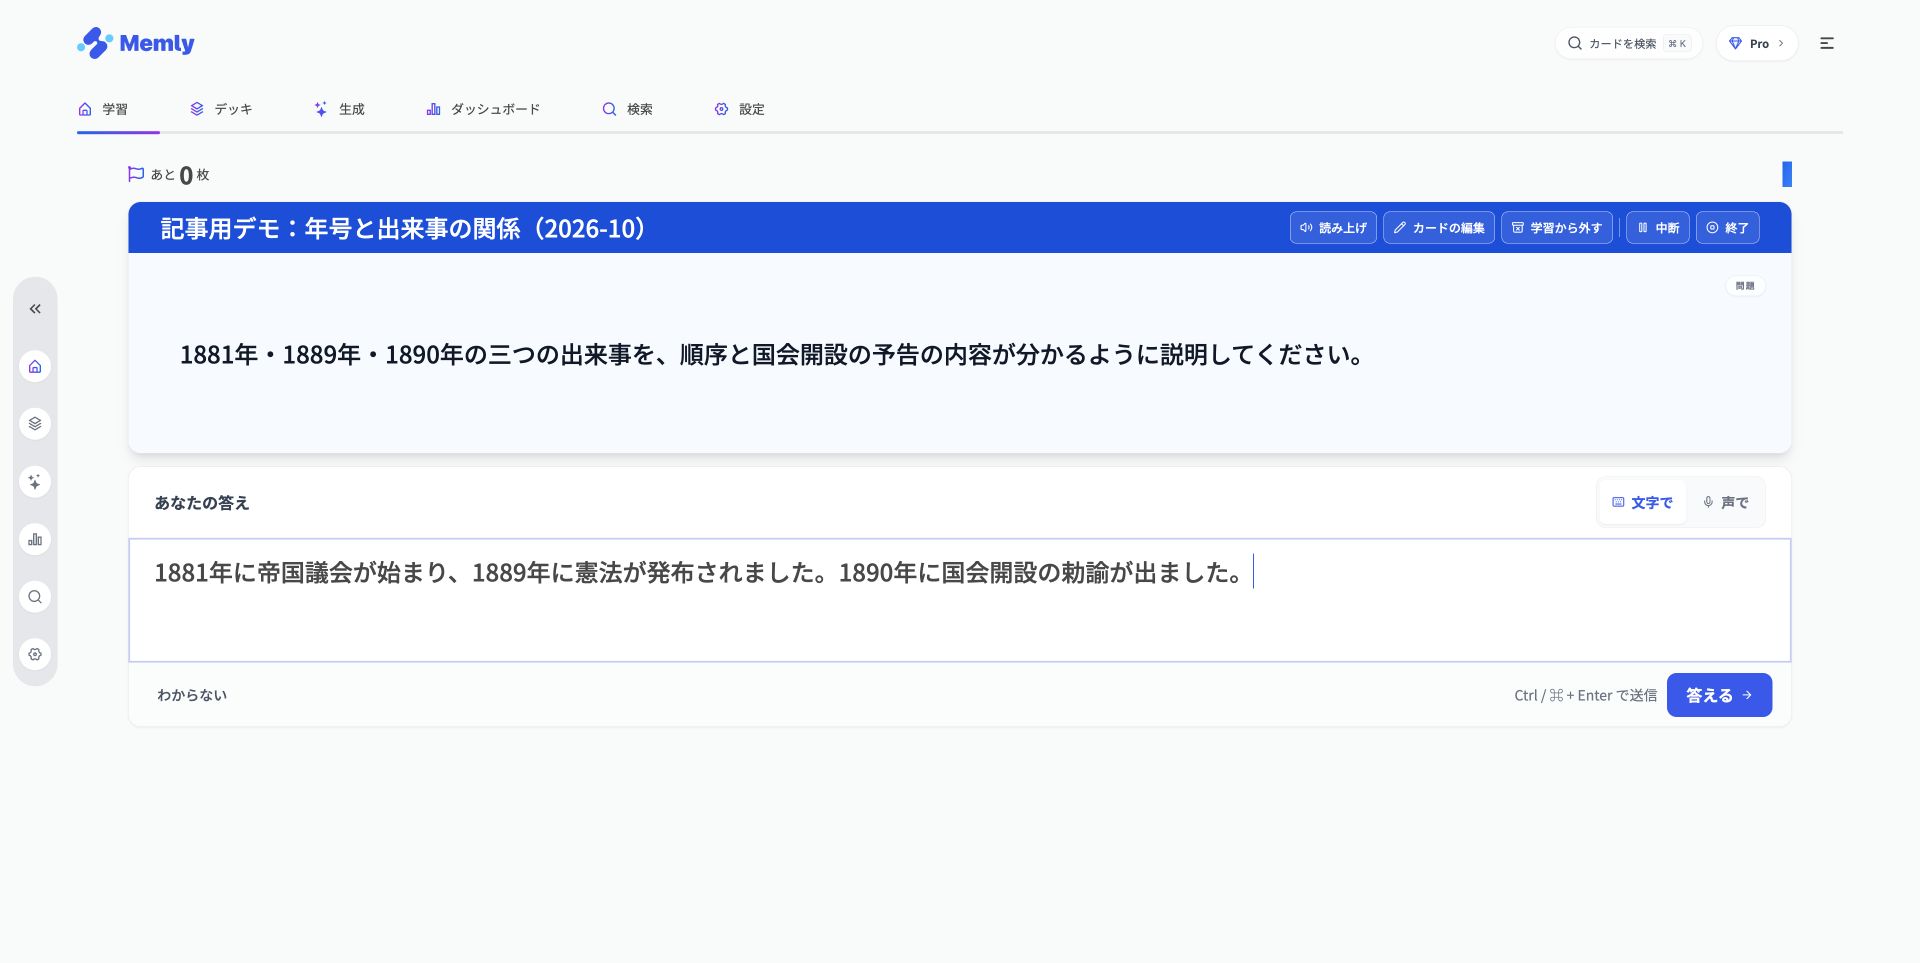Switch to the 生成 tab
The width and height of the screenshot is (1920, 963).
339,109
